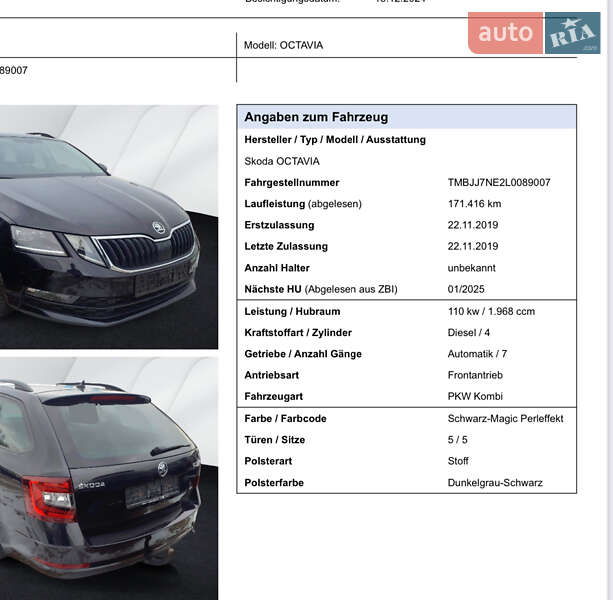Viewport: 613px width, 600px height.
Task: Click the 'Farbe / Farbcode' label
Action: [x=285, y=419]
